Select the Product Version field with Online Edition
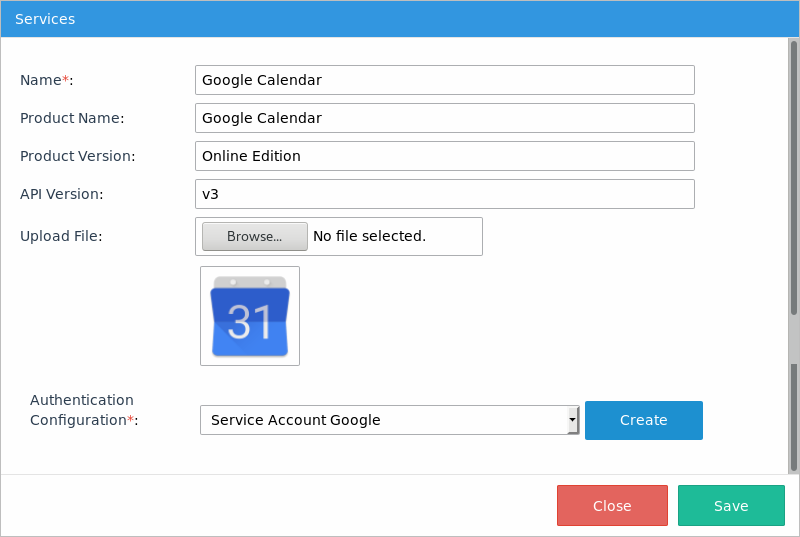Image resolution: width=800 pixels, height=537 pixels. click(x=444, y=156)
